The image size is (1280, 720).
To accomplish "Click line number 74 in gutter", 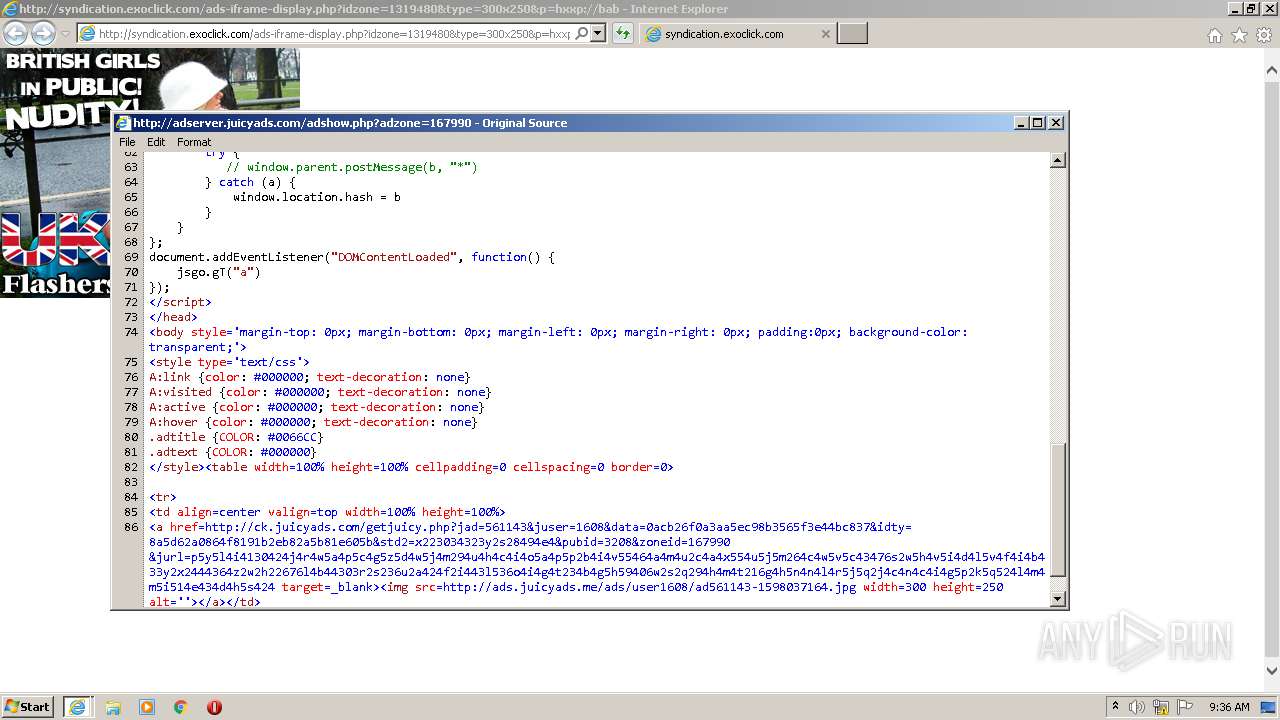I will pos(131,332).
